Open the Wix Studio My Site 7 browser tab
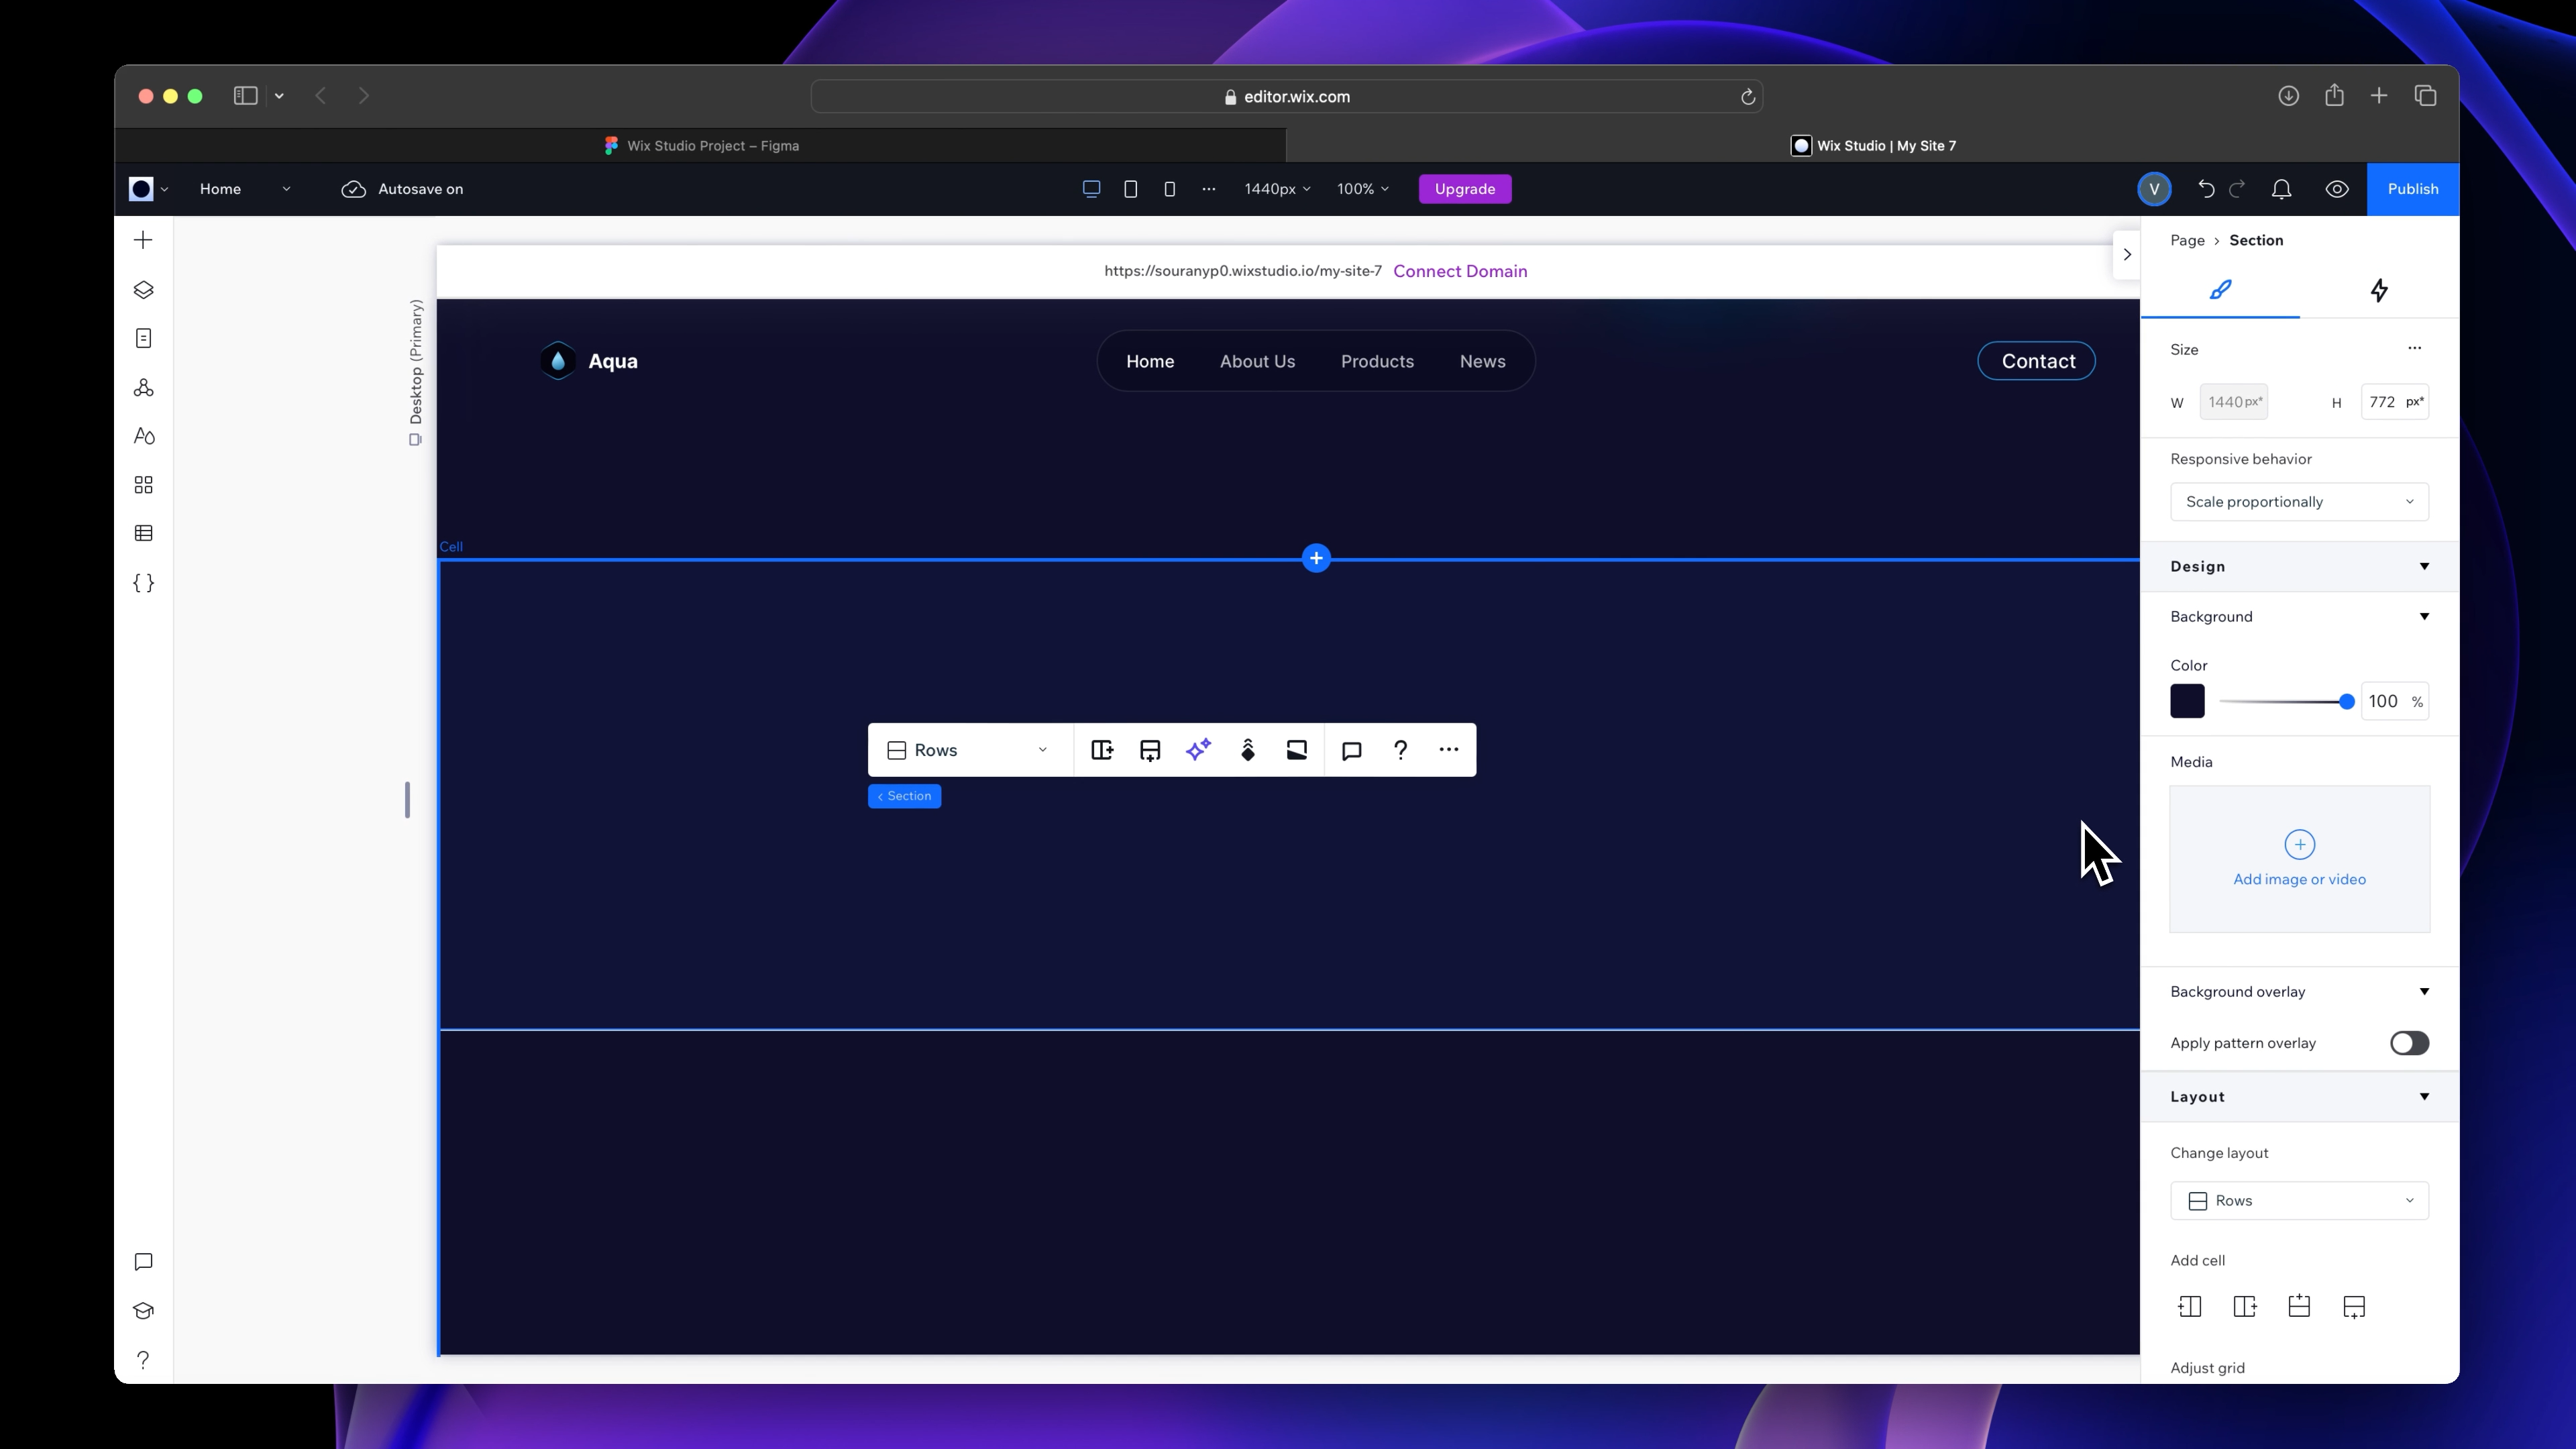Image resolution: width=2576 pixels, height=1449 pixels. 1874,145
